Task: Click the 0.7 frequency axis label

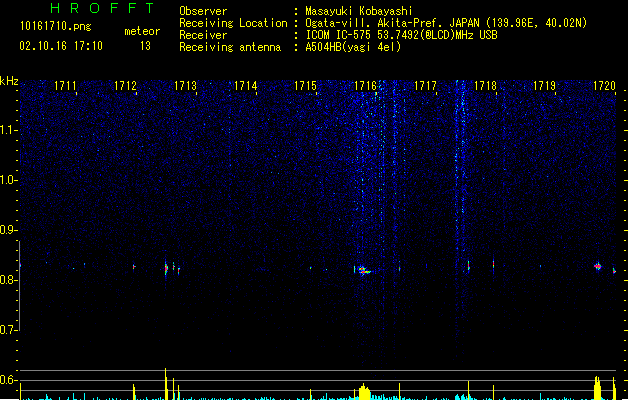Action: 8,330
